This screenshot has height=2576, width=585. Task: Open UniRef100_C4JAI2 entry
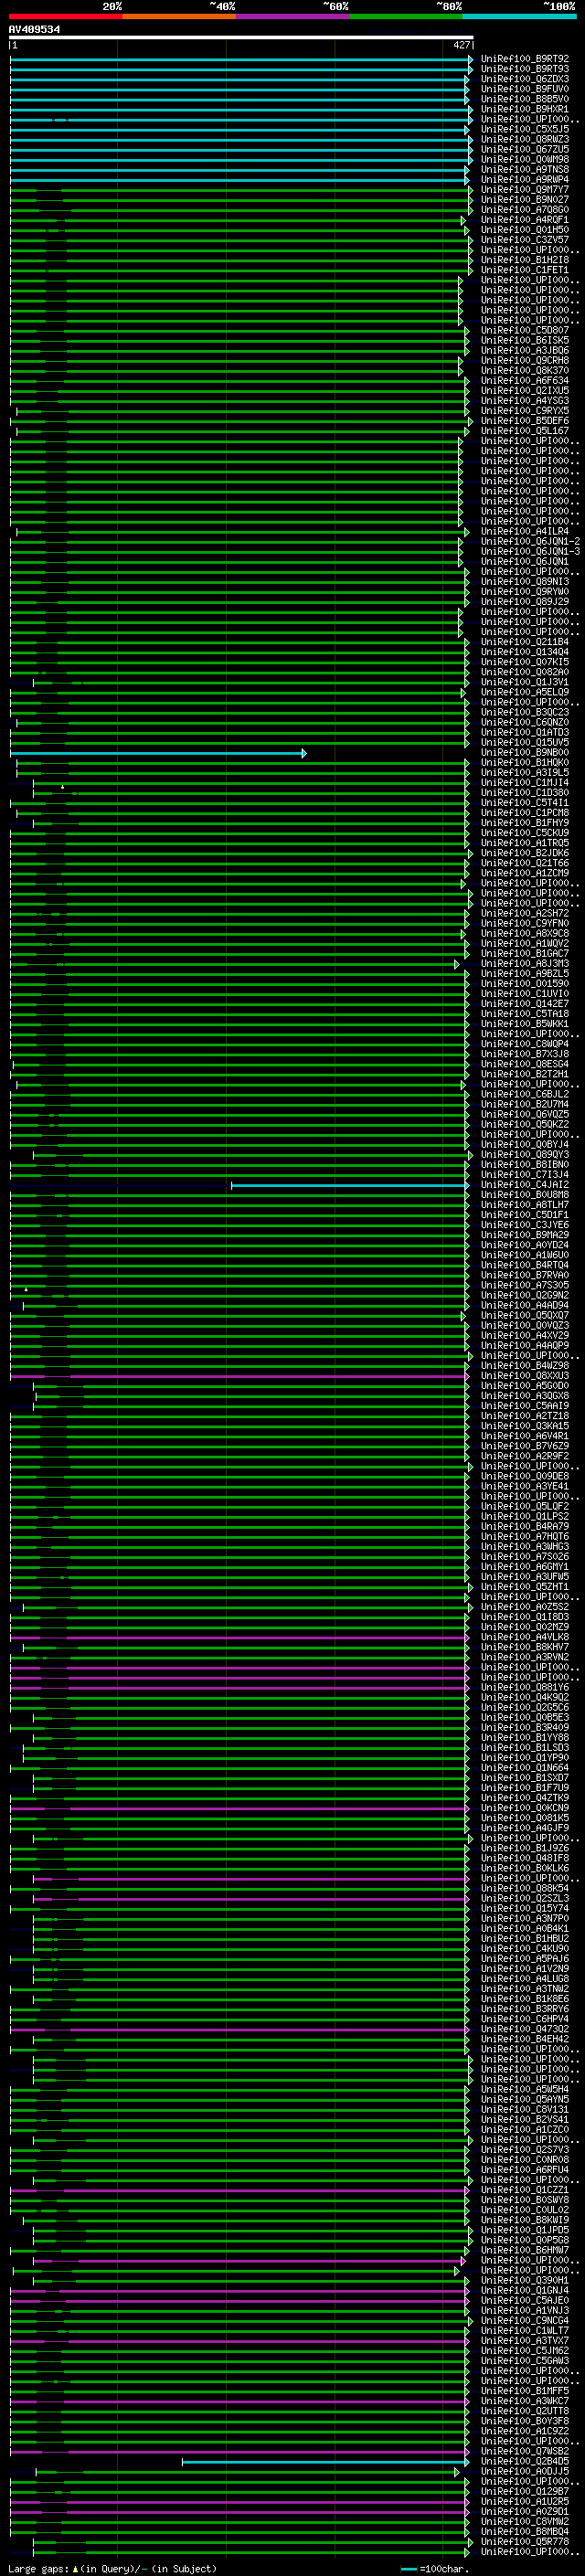pos(524,1185)
